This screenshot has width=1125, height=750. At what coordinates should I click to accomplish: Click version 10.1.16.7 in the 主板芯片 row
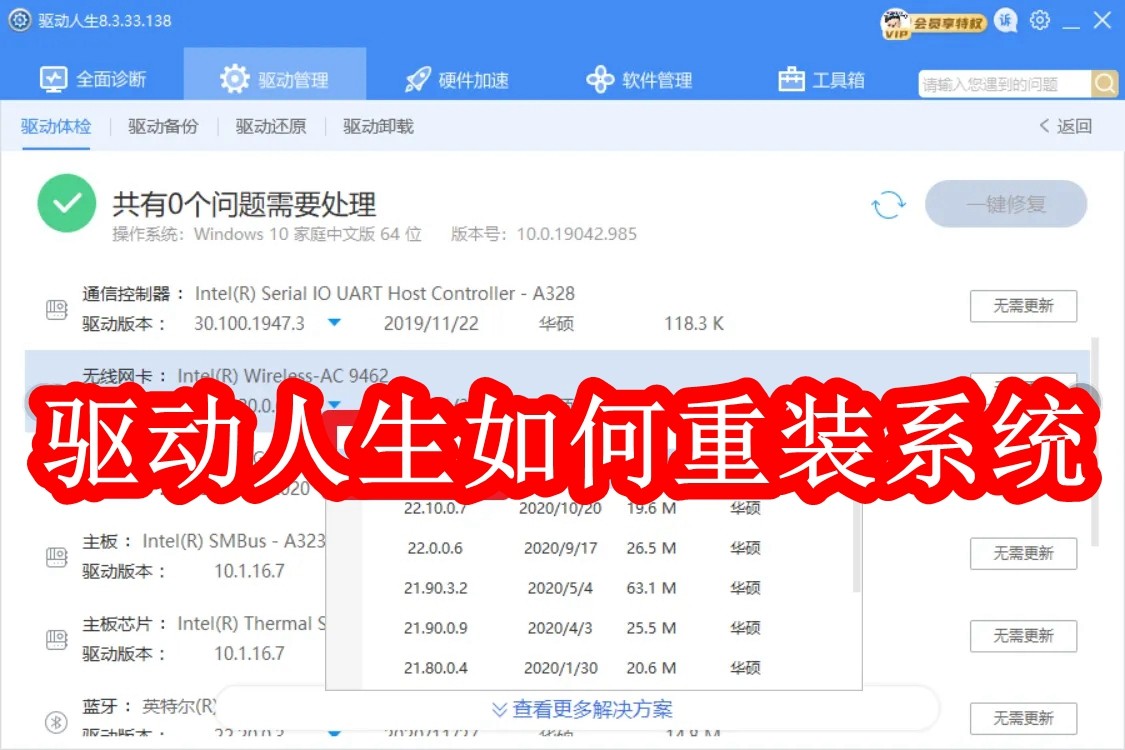pos(249,654)
